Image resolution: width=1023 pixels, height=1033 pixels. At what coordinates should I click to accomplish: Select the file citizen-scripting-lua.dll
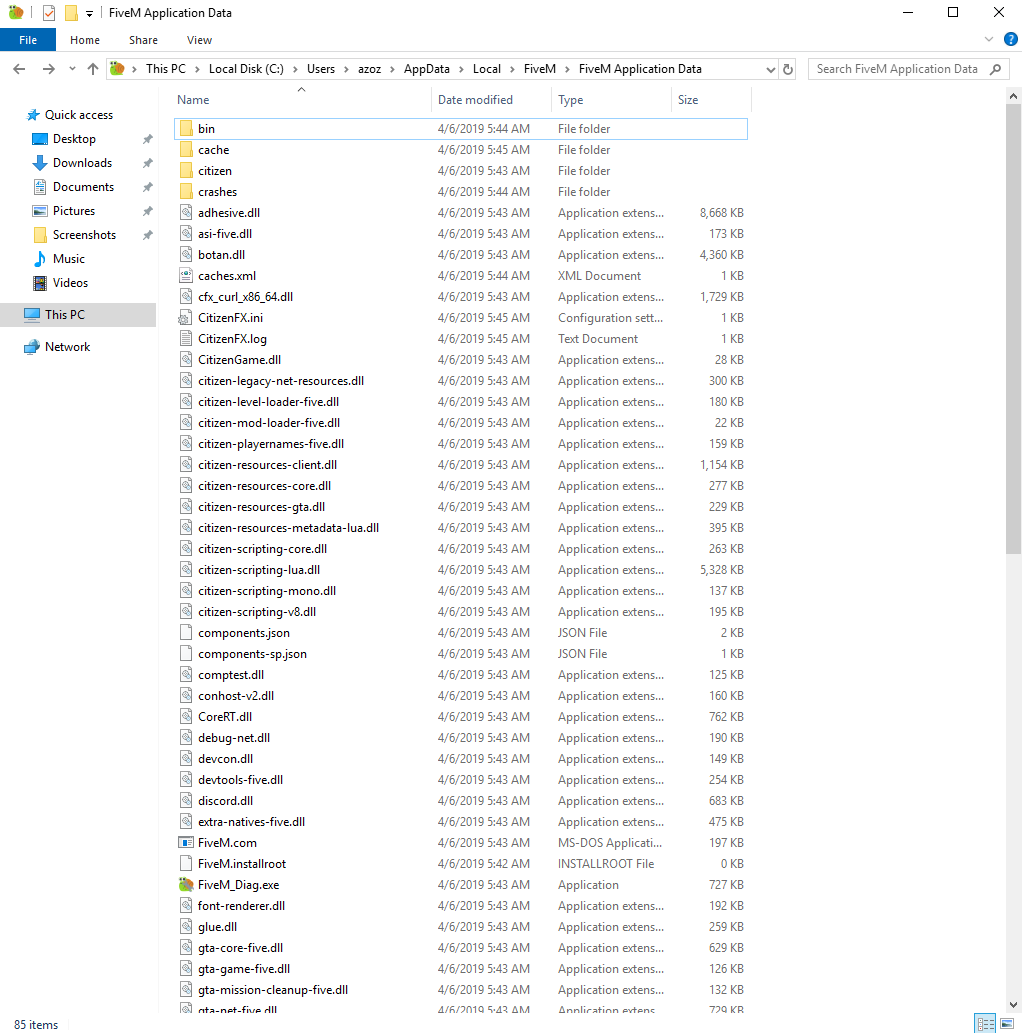pos(259,570)
